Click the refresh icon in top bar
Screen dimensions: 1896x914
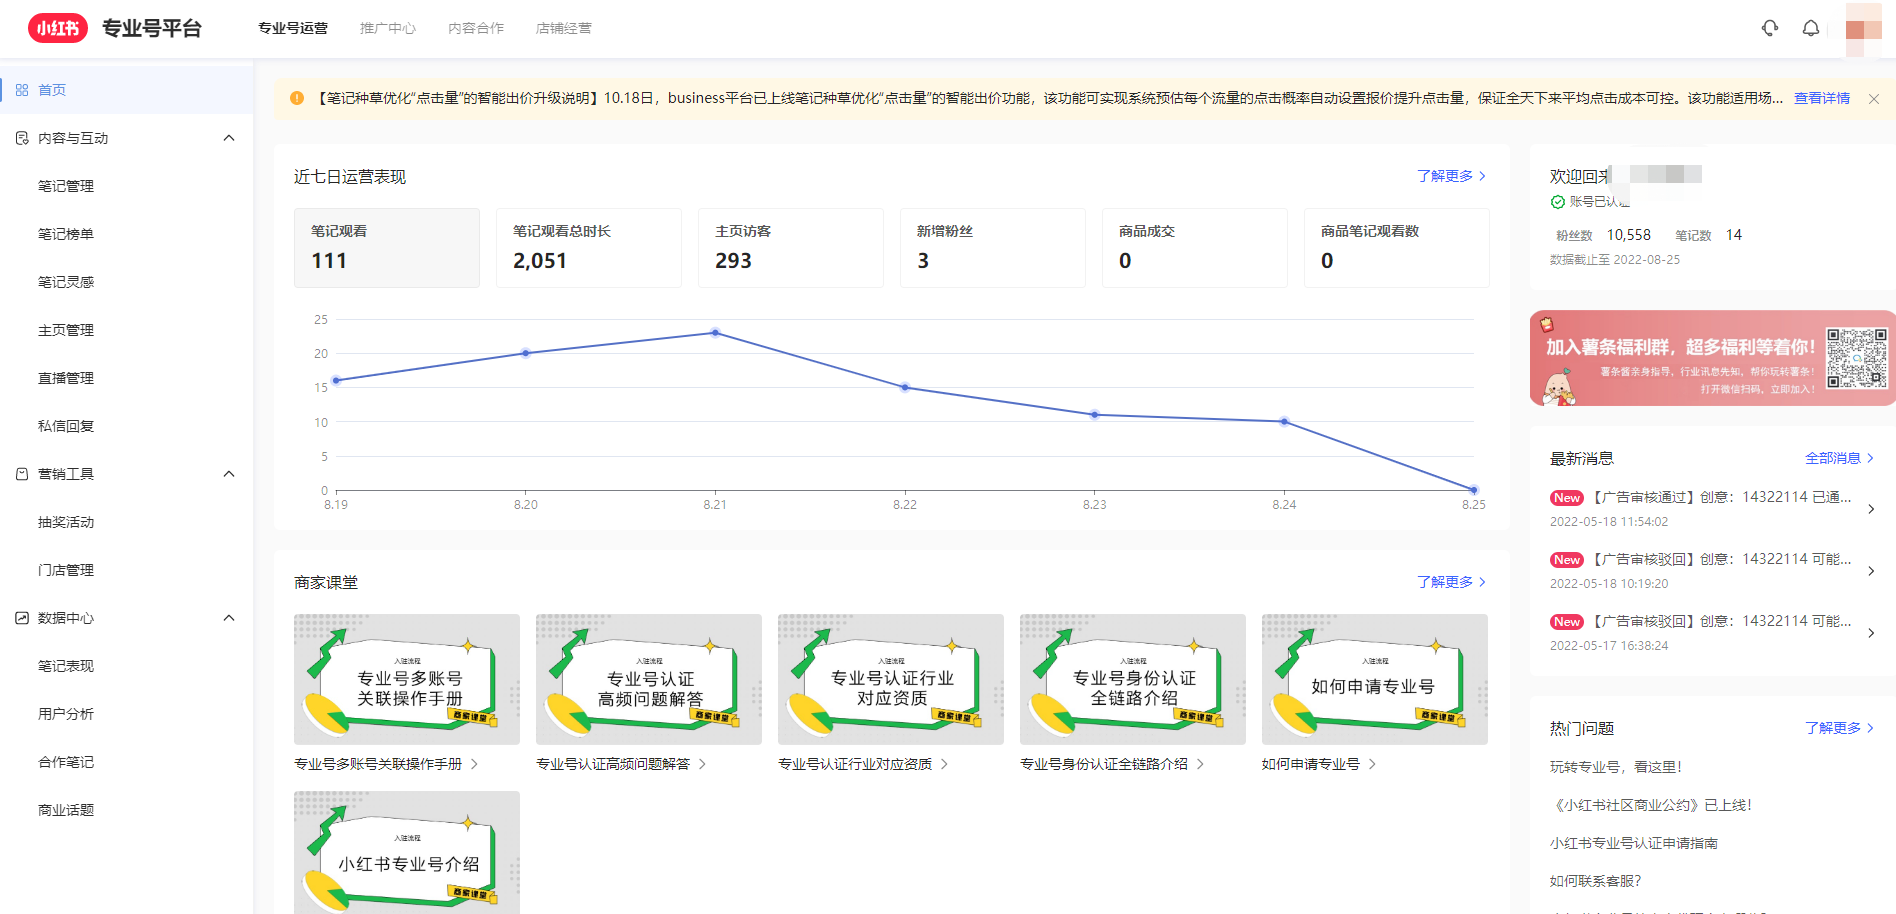(1770, 28)
